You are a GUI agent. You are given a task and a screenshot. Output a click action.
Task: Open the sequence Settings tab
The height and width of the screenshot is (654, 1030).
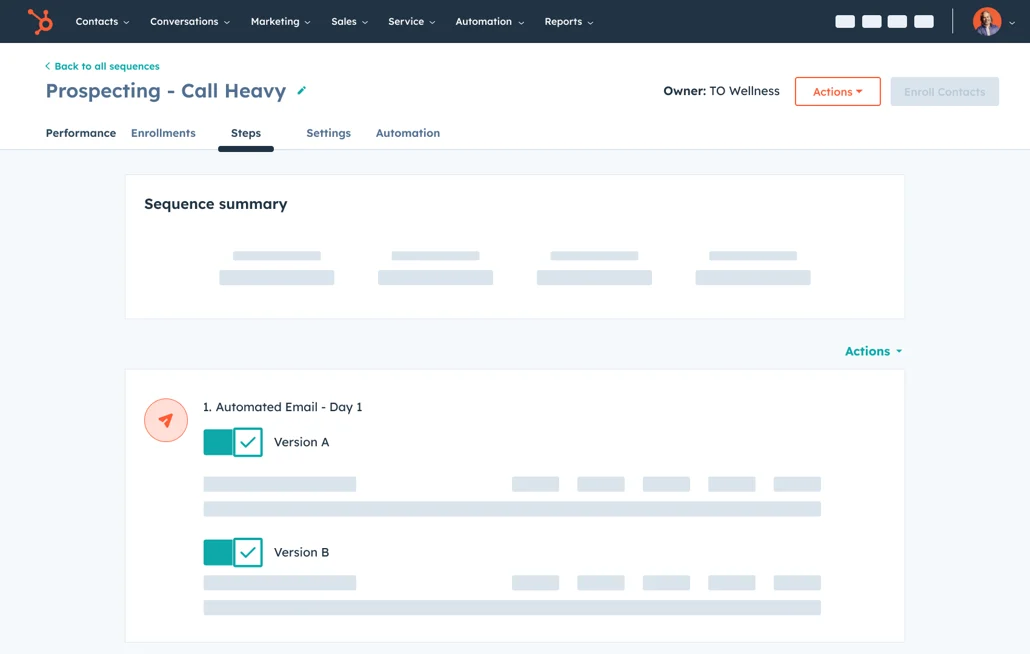(x=329, y=132)
